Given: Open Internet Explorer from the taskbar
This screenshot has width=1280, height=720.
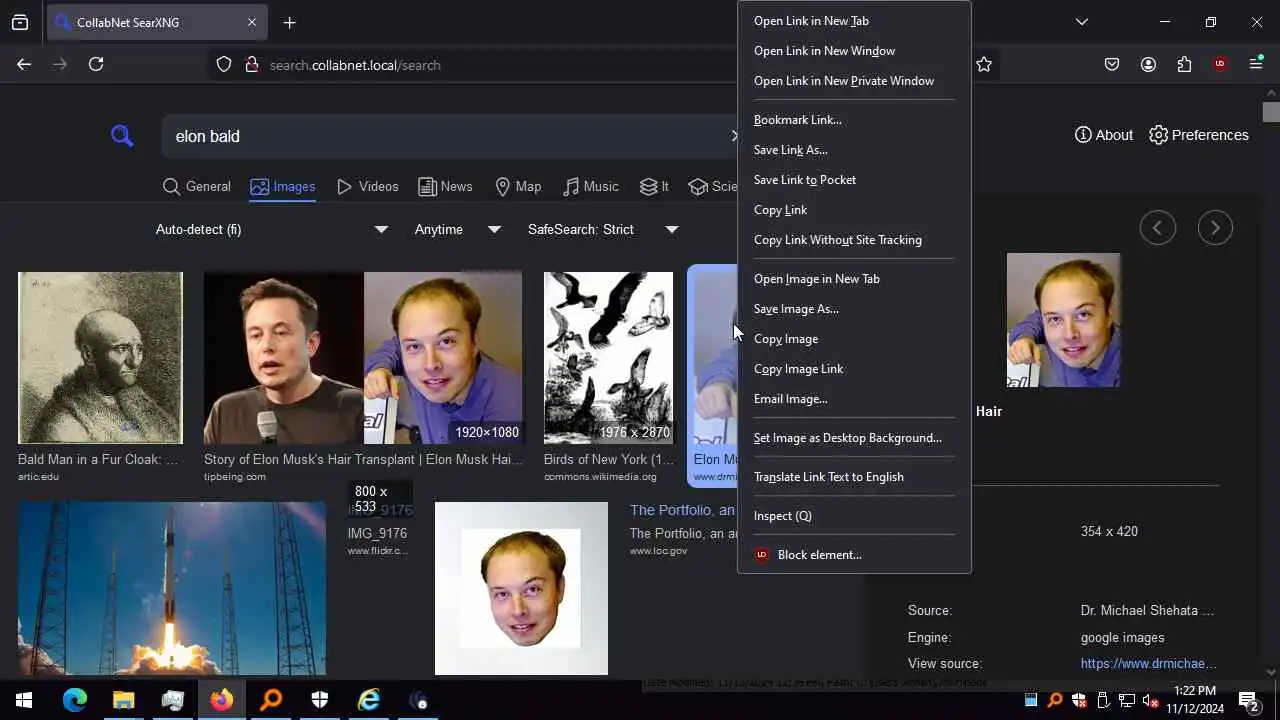Looking at the screenshot, I should 369,700.
